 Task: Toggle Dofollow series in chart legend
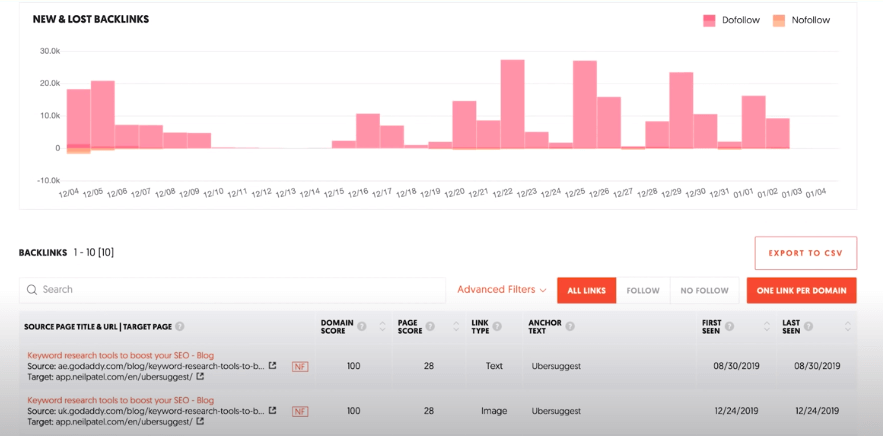coord(731,20)
